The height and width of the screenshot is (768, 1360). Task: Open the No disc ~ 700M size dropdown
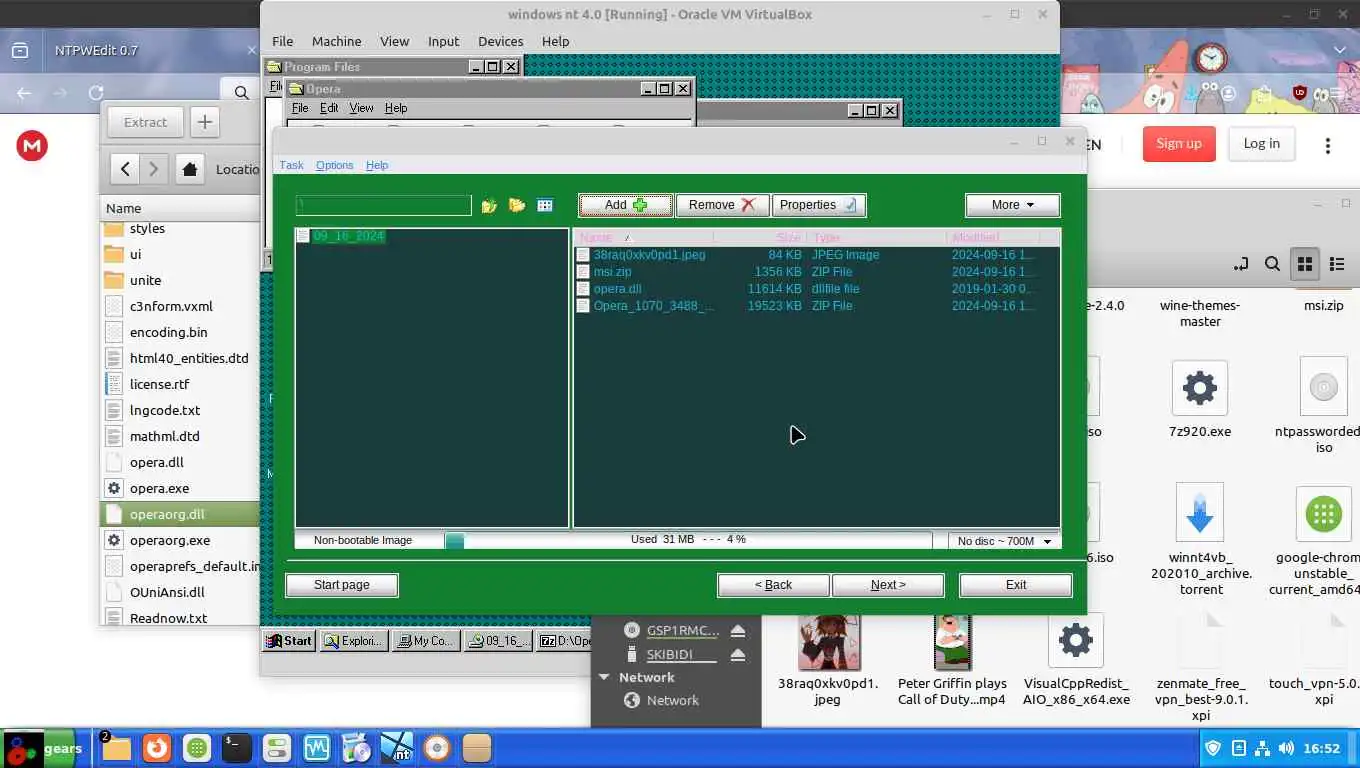(1004, 541)
